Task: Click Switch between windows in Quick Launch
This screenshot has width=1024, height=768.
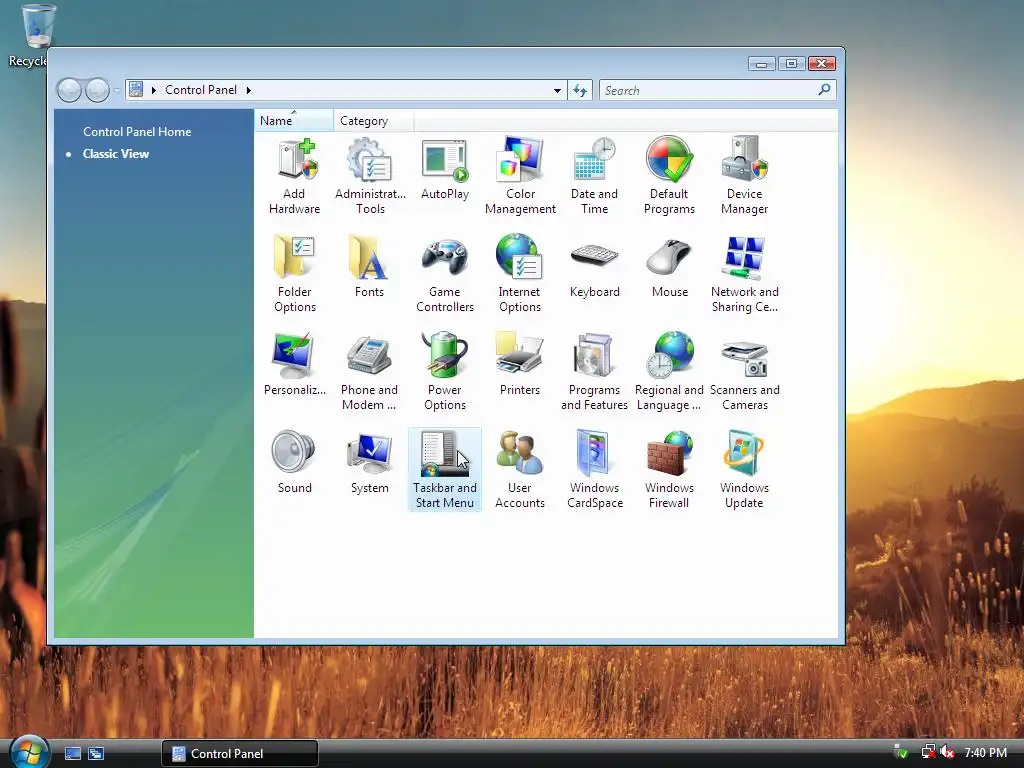Action: pyautogui.click(x=96, y=754)
